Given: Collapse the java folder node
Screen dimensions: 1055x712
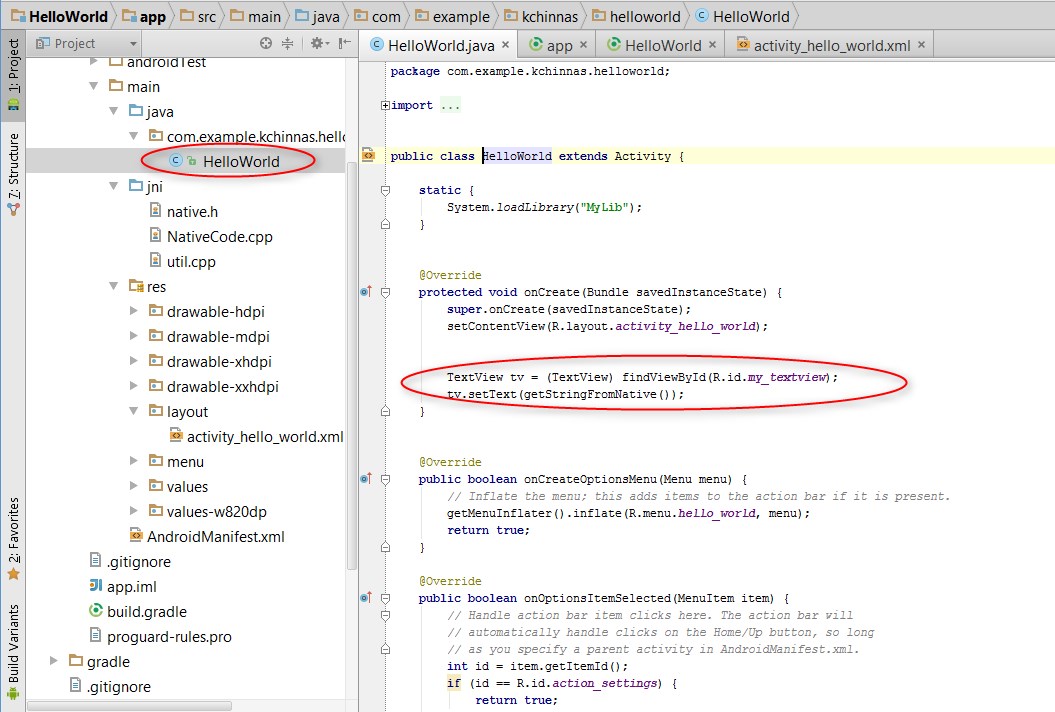Looking at the screenshot, I should pos(114,111).
